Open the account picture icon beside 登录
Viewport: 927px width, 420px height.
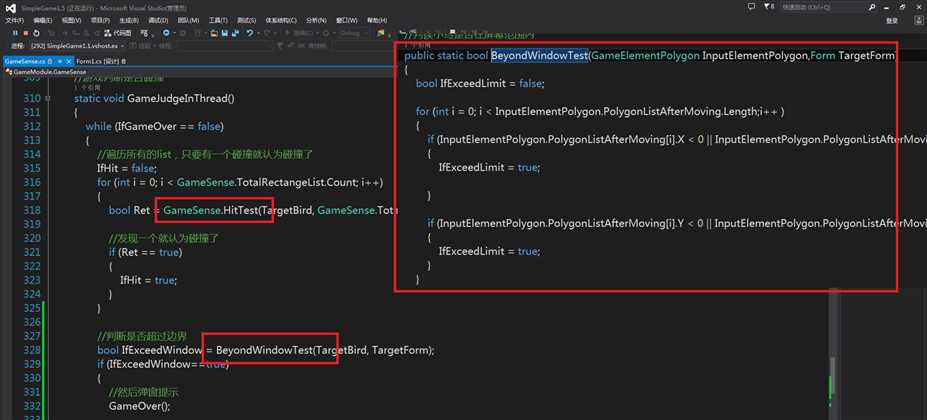(919, 20)
